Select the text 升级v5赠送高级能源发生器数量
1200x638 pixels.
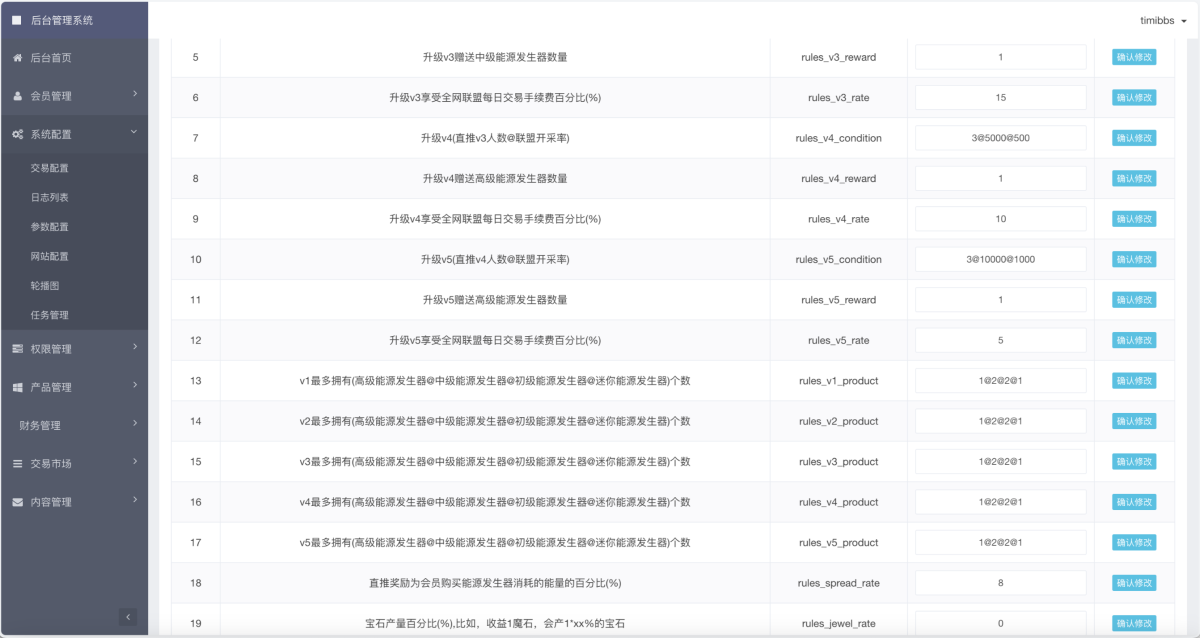495,300
